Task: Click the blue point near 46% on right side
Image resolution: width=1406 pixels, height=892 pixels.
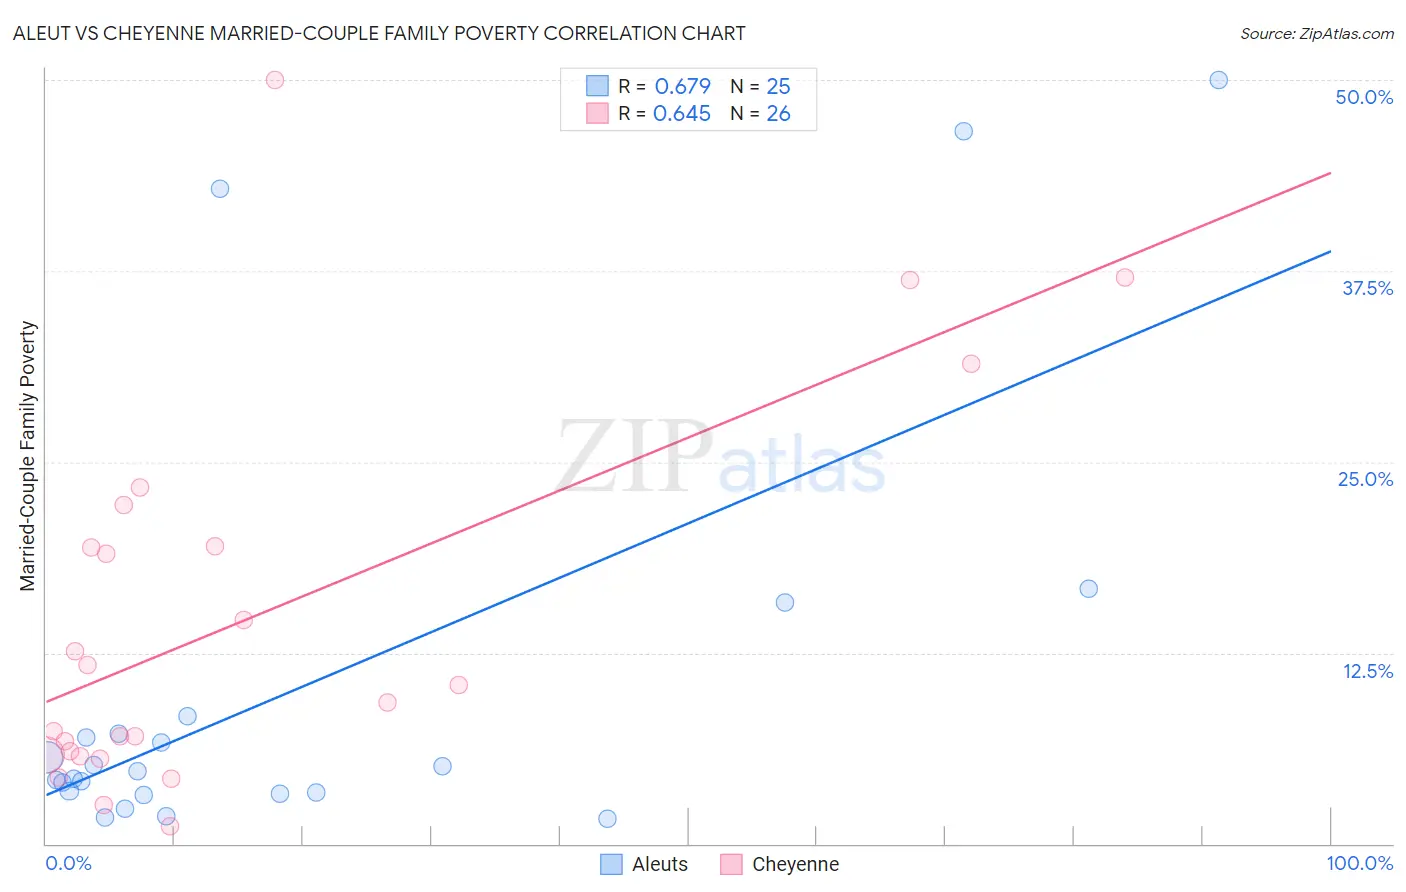Action: pyautogui.click(x=963, y=131)
